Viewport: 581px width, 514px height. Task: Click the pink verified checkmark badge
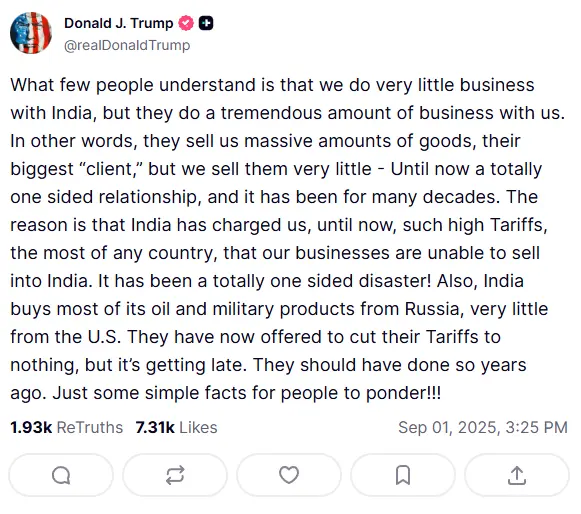point(186,23)
